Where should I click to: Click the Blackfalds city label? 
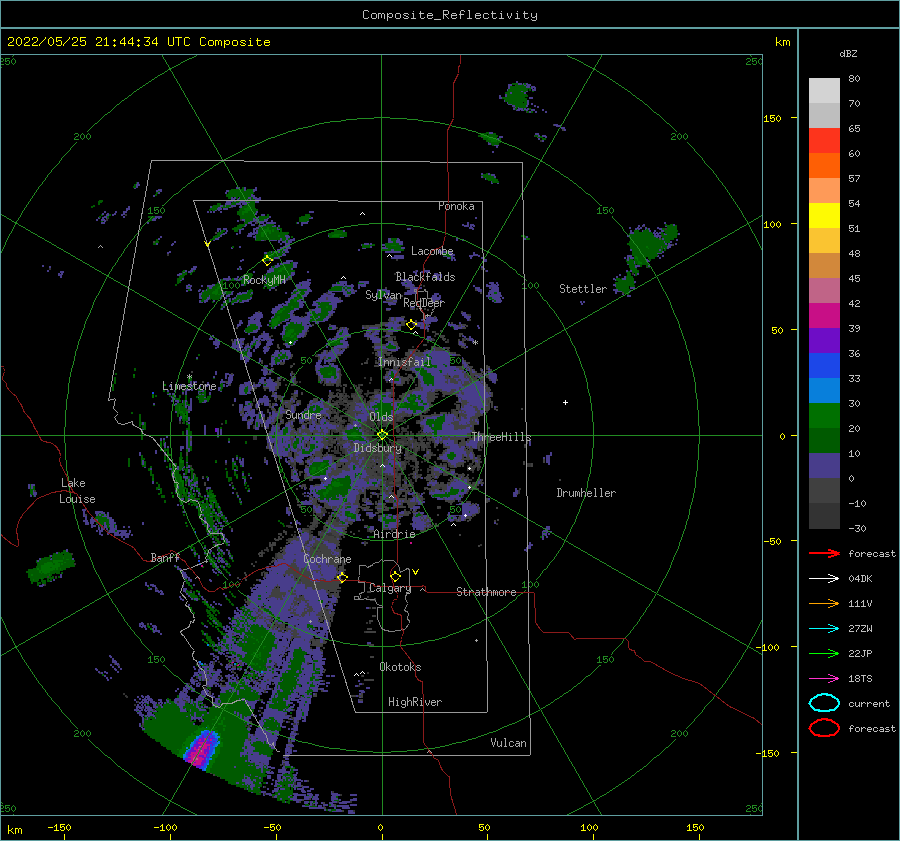tap(425, 277)
